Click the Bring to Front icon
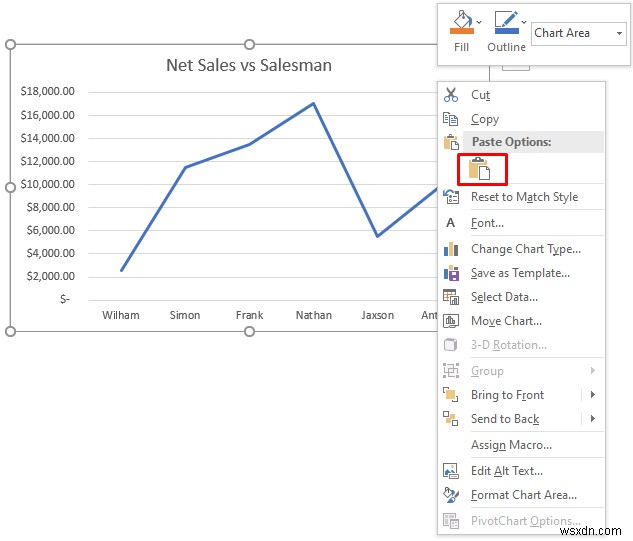The width and height of the screenshot is (633, 541). [451, 395]
